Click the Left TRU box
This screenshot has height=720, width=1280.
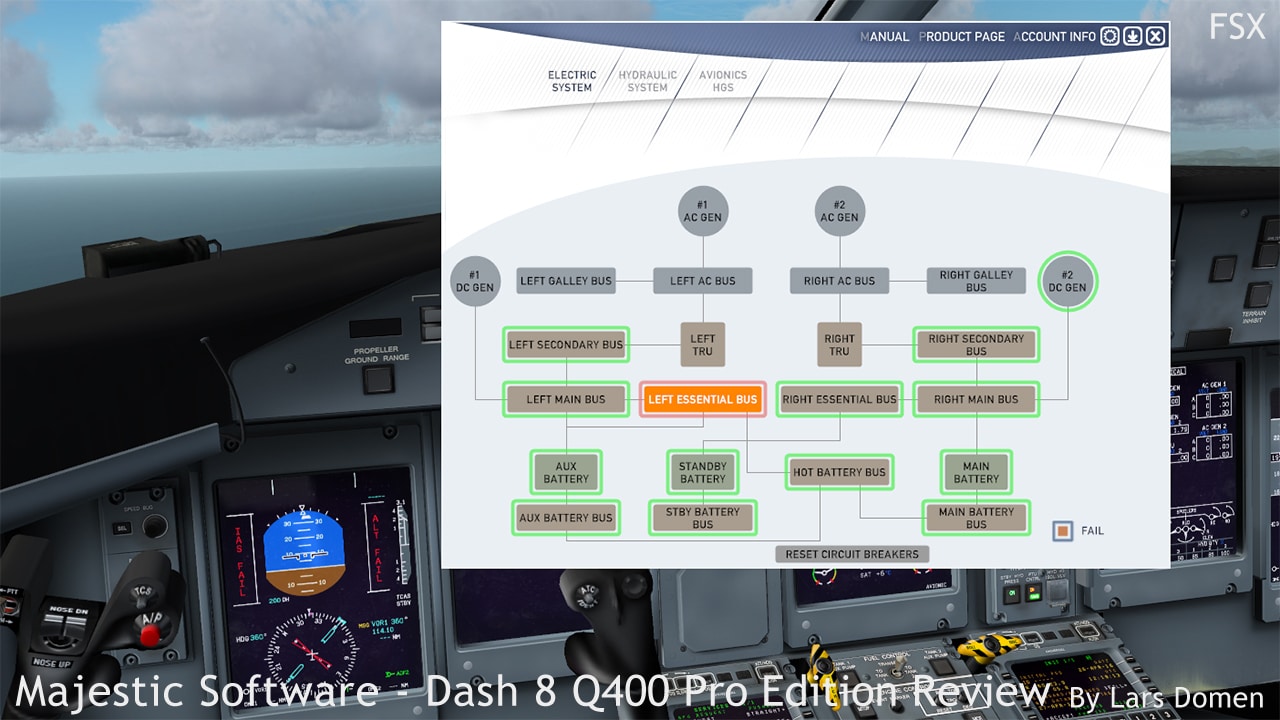pos(702,345)
